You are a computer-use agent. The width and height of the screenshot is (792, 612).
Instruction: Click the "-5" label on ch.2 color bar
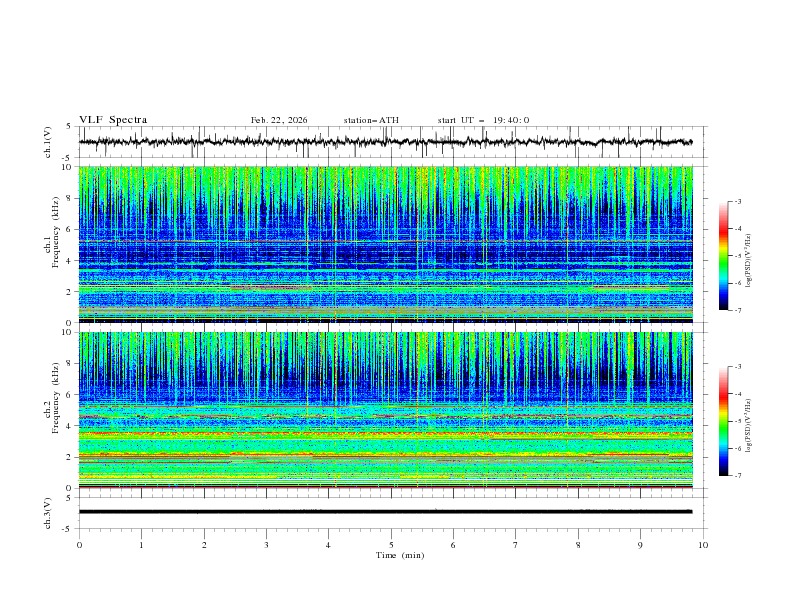pyautogui.click(x=737, y=422)
